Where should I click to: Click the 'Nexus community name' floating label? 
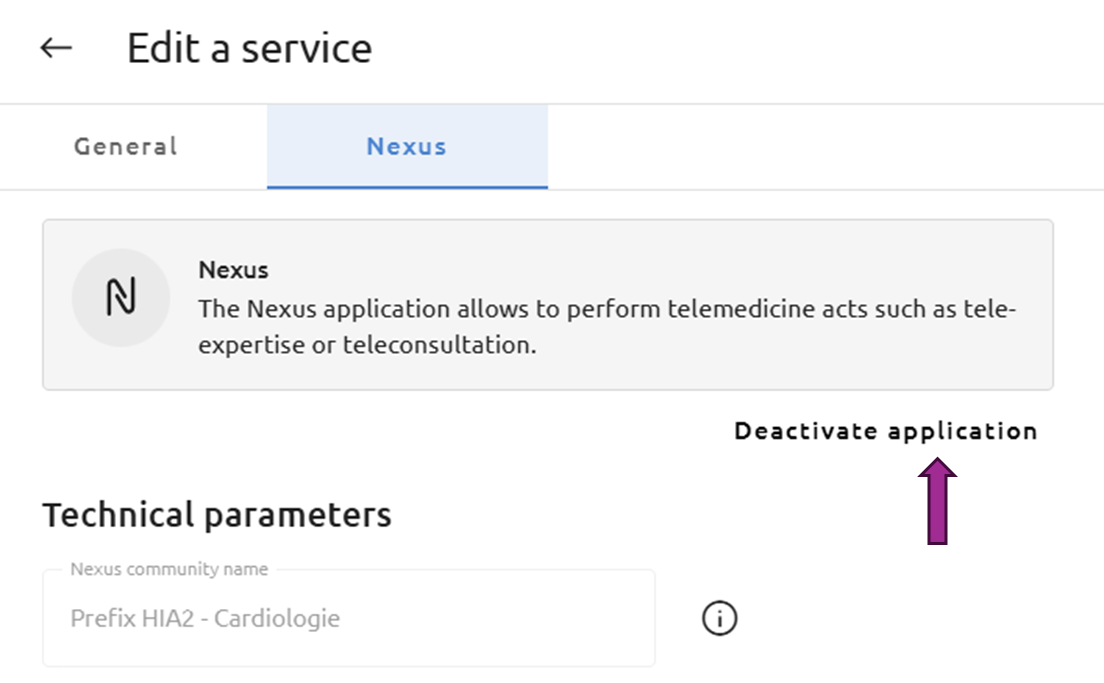tap(169, 569)
